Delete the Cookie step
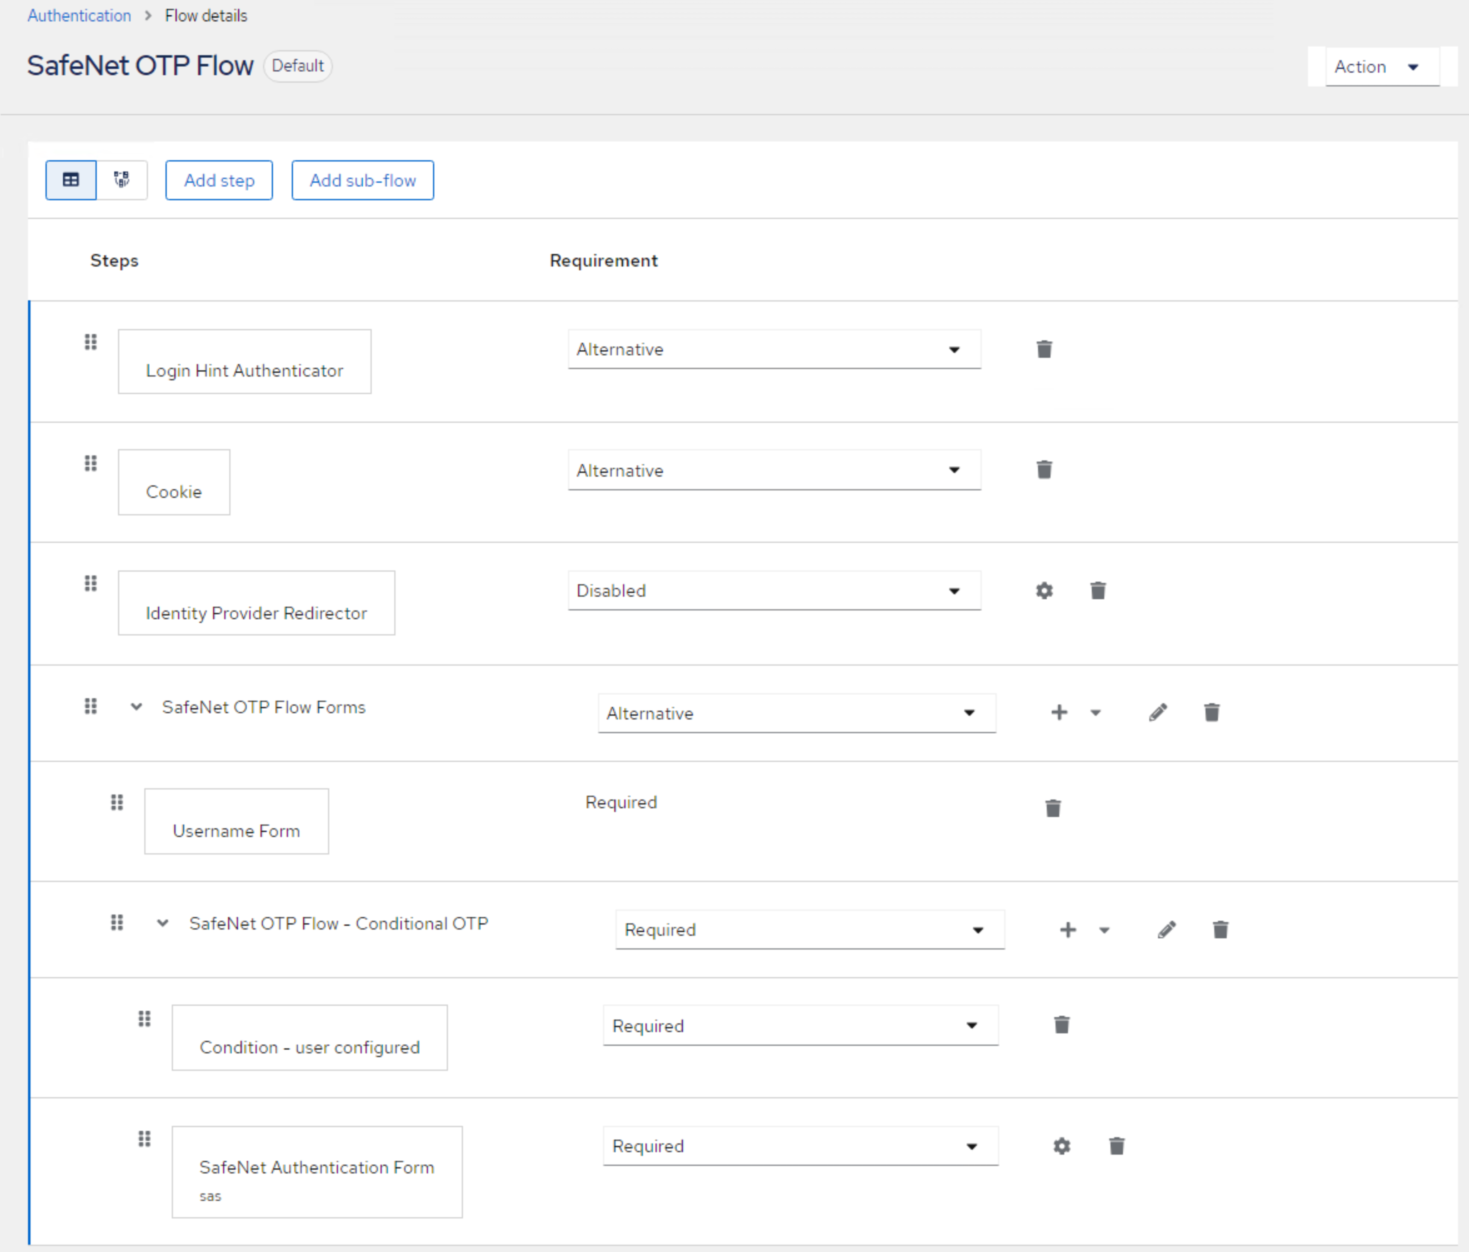 [1044, 470]
